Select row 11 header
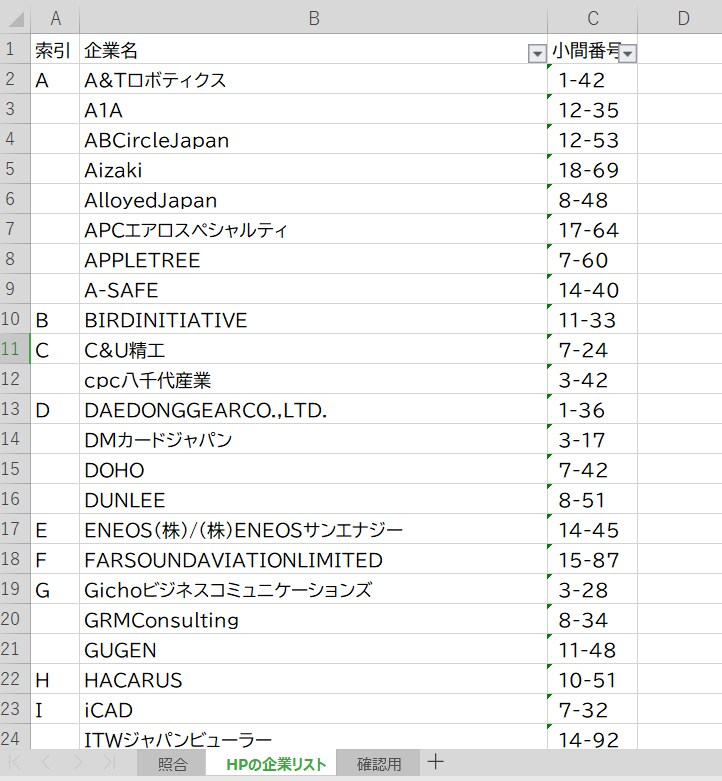 coord(15,349)
